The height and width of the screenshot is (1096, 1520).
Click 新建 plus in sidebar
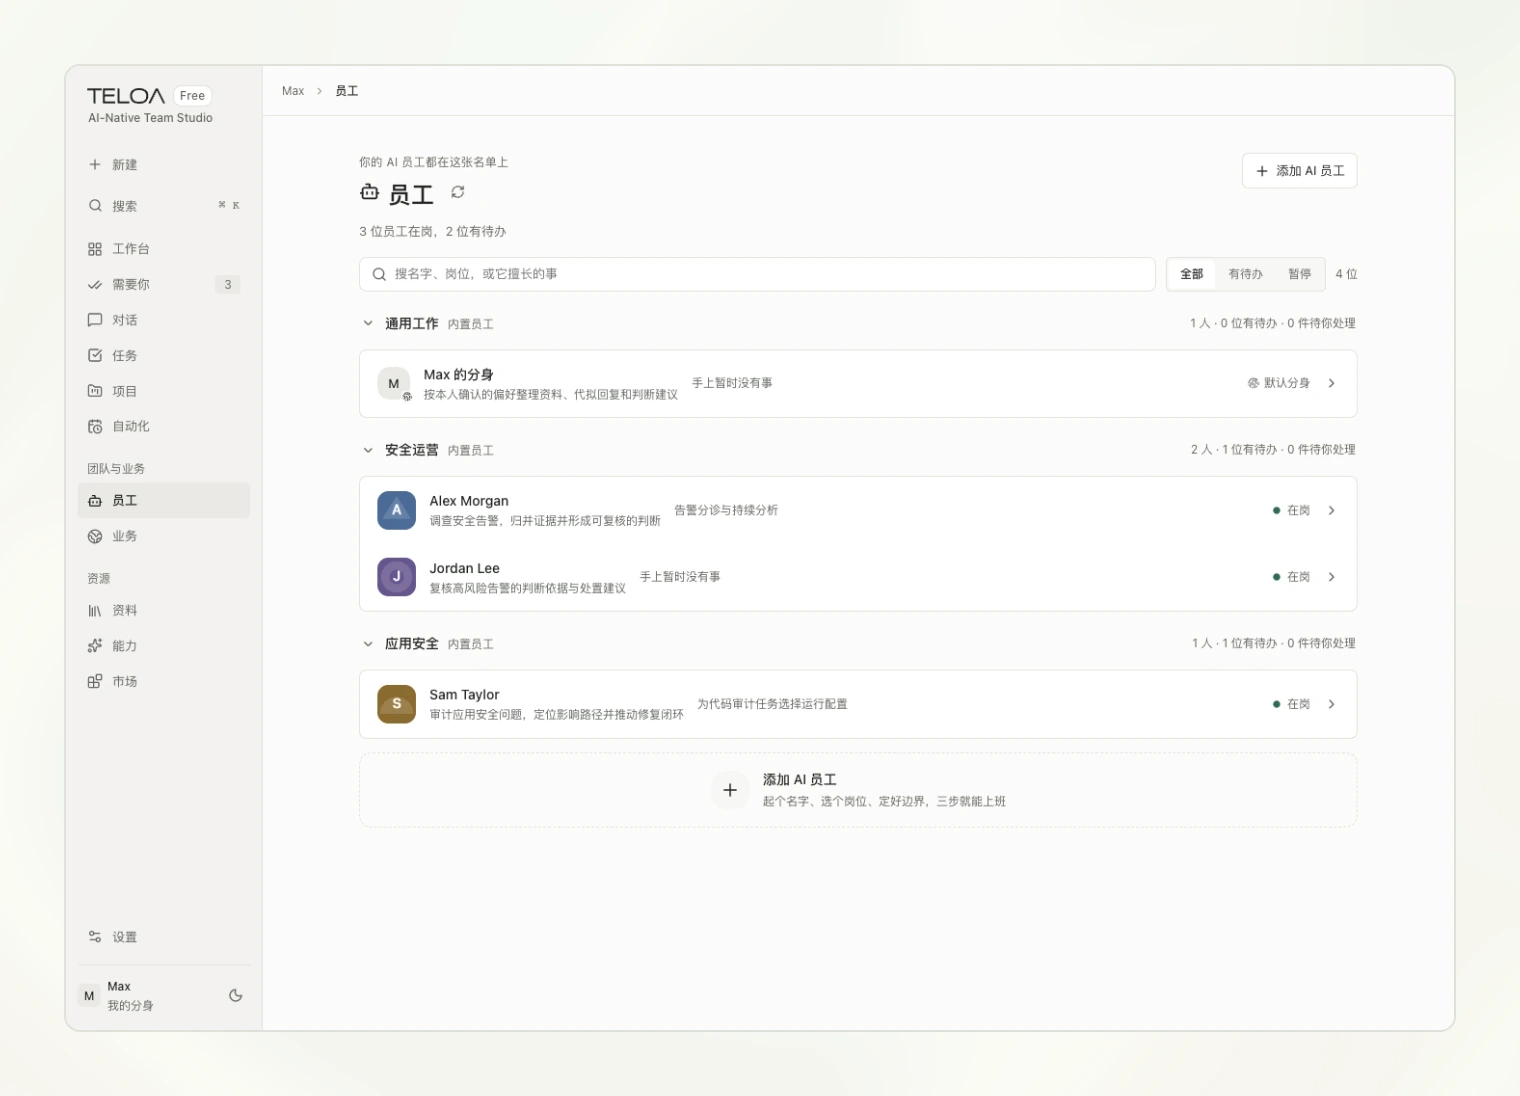point(164,164)
